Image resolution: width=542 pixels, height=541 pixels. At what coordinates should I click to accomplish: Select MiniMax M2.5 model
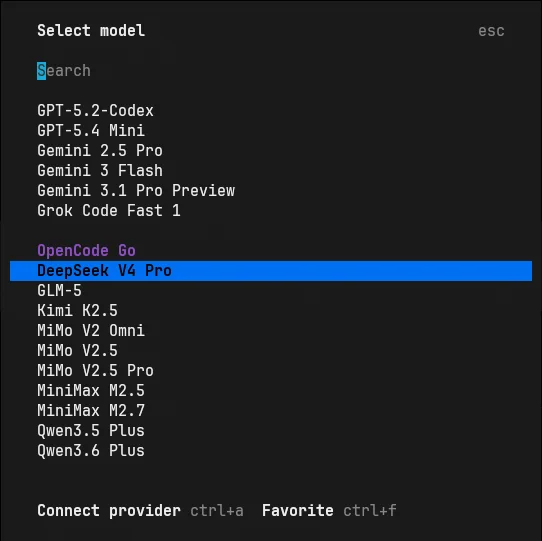pyautogui.click(x=271, y=391)
